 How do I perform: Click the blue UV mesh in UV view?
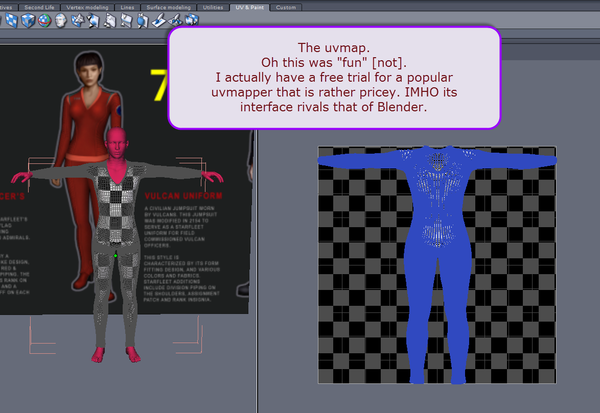437,264
